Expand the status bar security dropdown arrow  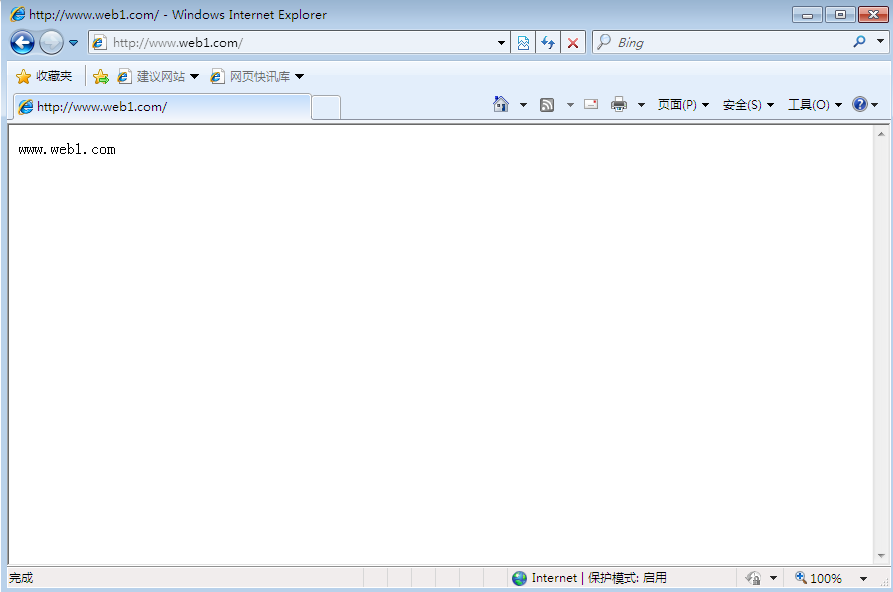point(773,578)
